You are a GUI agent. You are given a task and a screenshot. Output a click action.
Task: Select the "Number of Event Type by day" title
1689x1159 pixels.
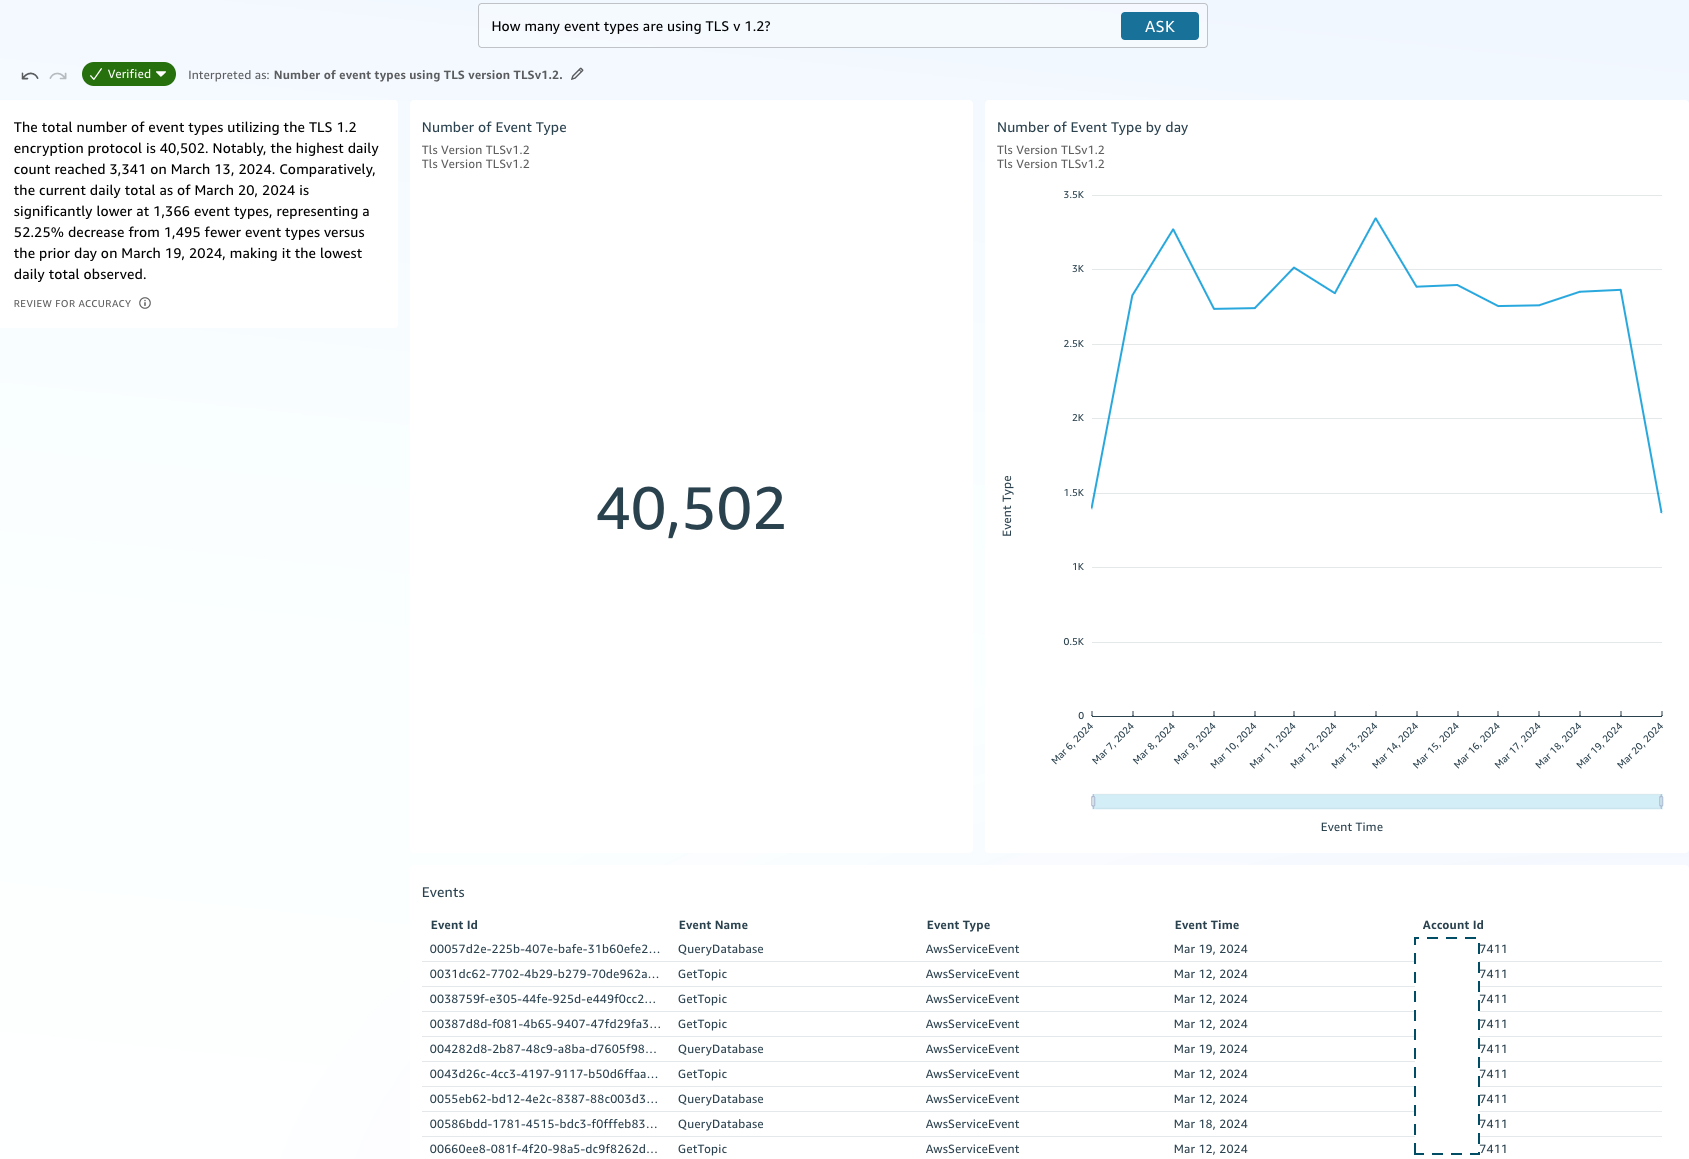tap(1092, 127)
